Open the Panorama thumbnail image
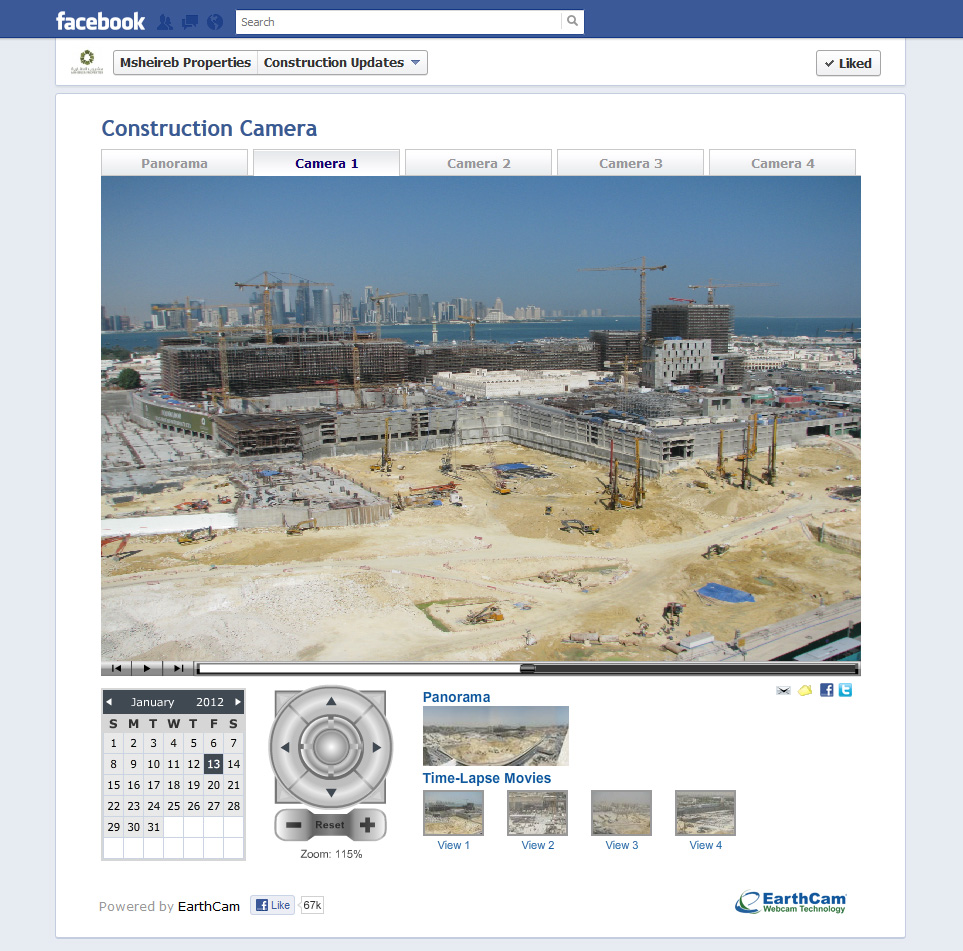Screen dimensions: 963x951 pyautogui.click(x=496, y=736)
